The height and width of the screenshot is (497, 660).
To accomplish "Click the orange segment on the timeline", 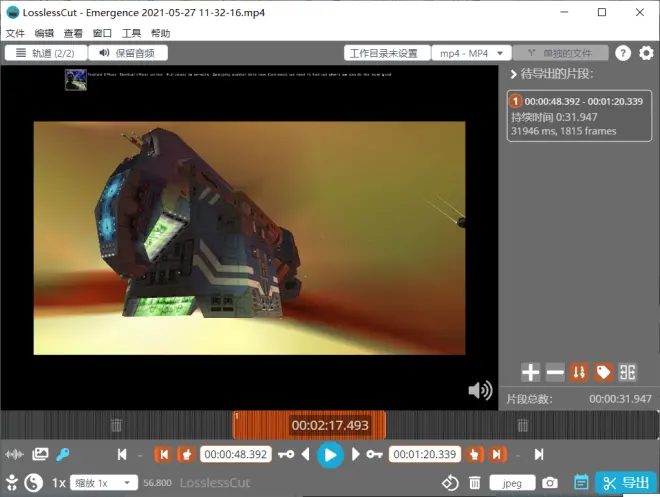I will pyautogui.click(x=309, y=425).
